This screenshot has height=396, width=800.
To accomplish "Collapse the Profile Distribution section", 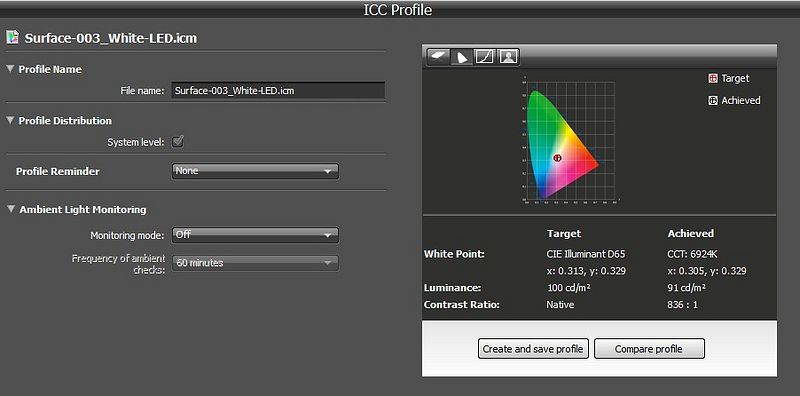I will click(10, 120).
